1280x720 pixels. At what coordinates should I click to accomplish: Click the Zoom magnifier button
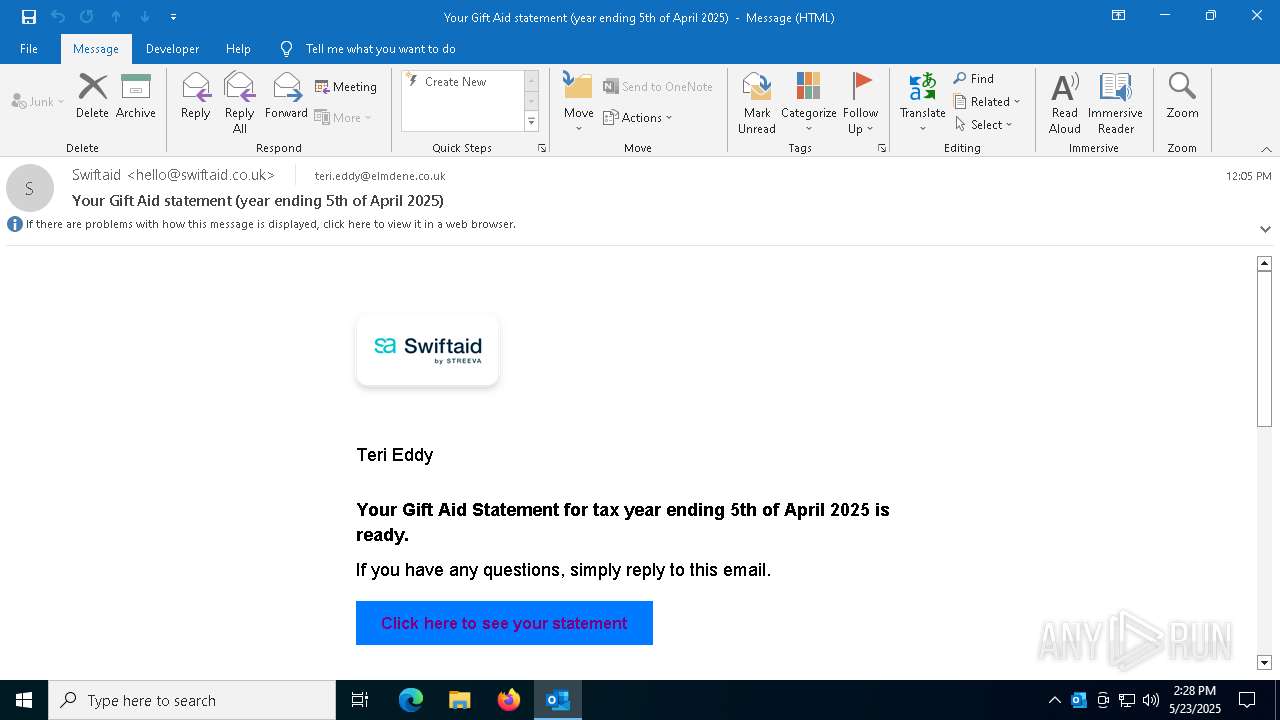[1182, 96]
